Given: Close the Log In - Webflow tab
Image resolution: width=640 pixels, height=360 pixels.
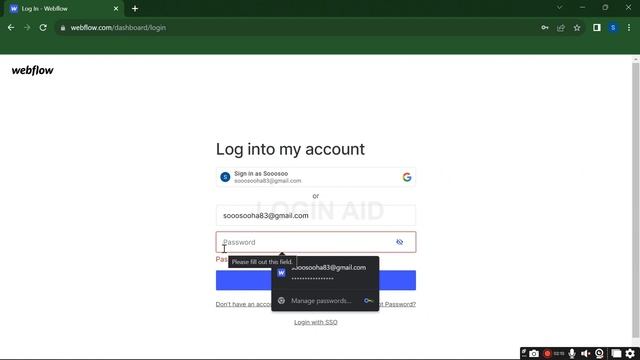Looking at the screenshot, I should click(x=116, y=9).
